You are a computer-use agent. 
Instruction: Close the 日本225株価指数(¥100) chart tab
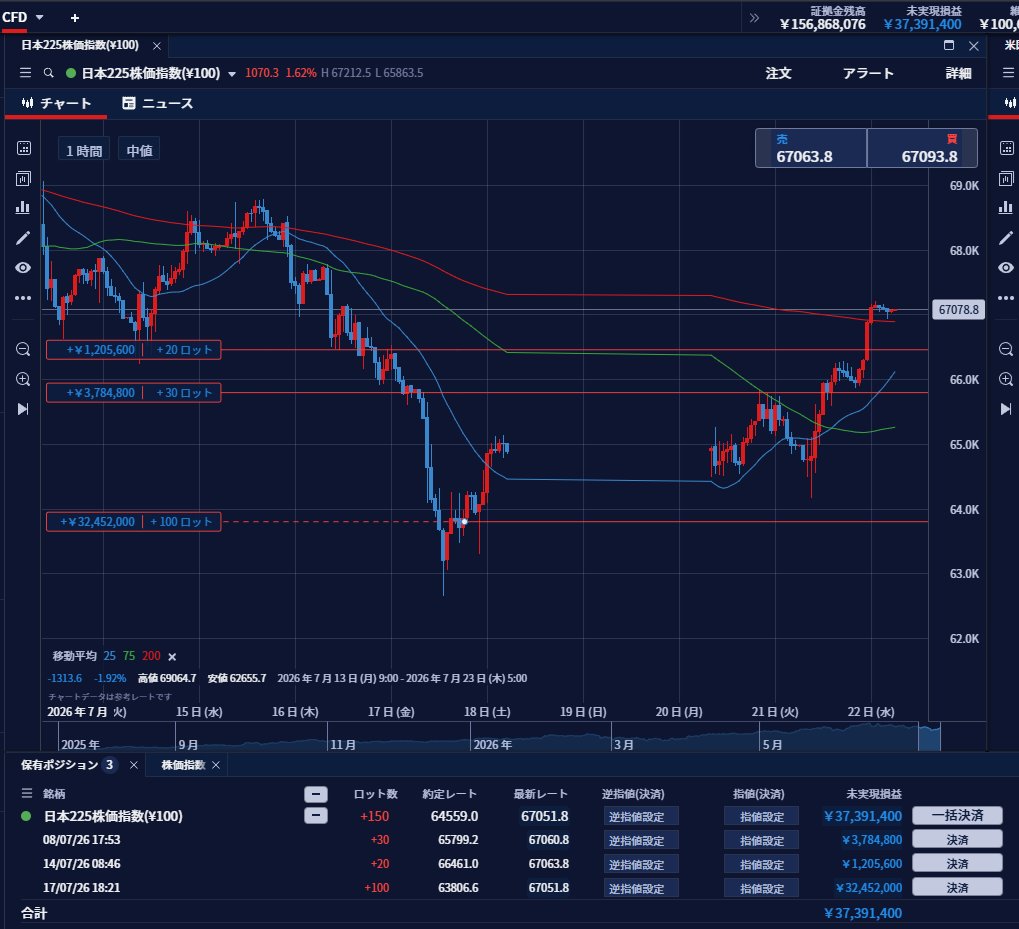(x=157, y=45)
